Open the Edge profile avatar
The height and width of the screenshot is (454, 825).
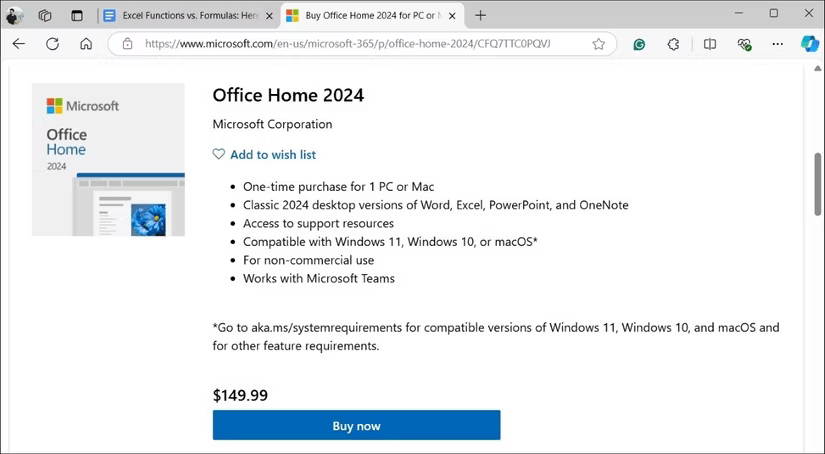click(x=14, y=15)
